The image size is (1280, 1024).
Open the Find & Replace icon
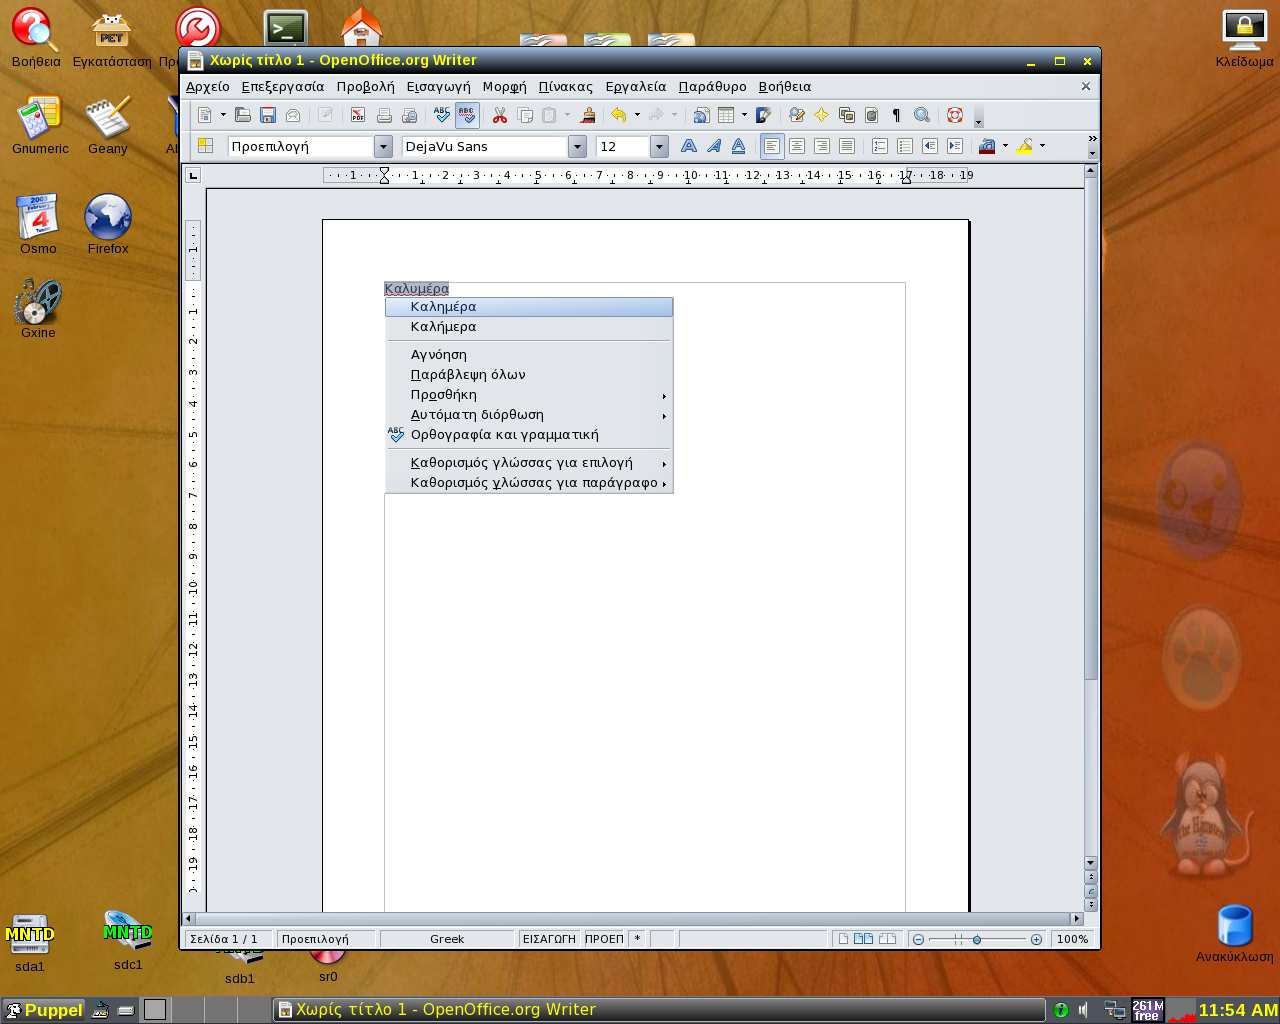click(x=797, y=115)
